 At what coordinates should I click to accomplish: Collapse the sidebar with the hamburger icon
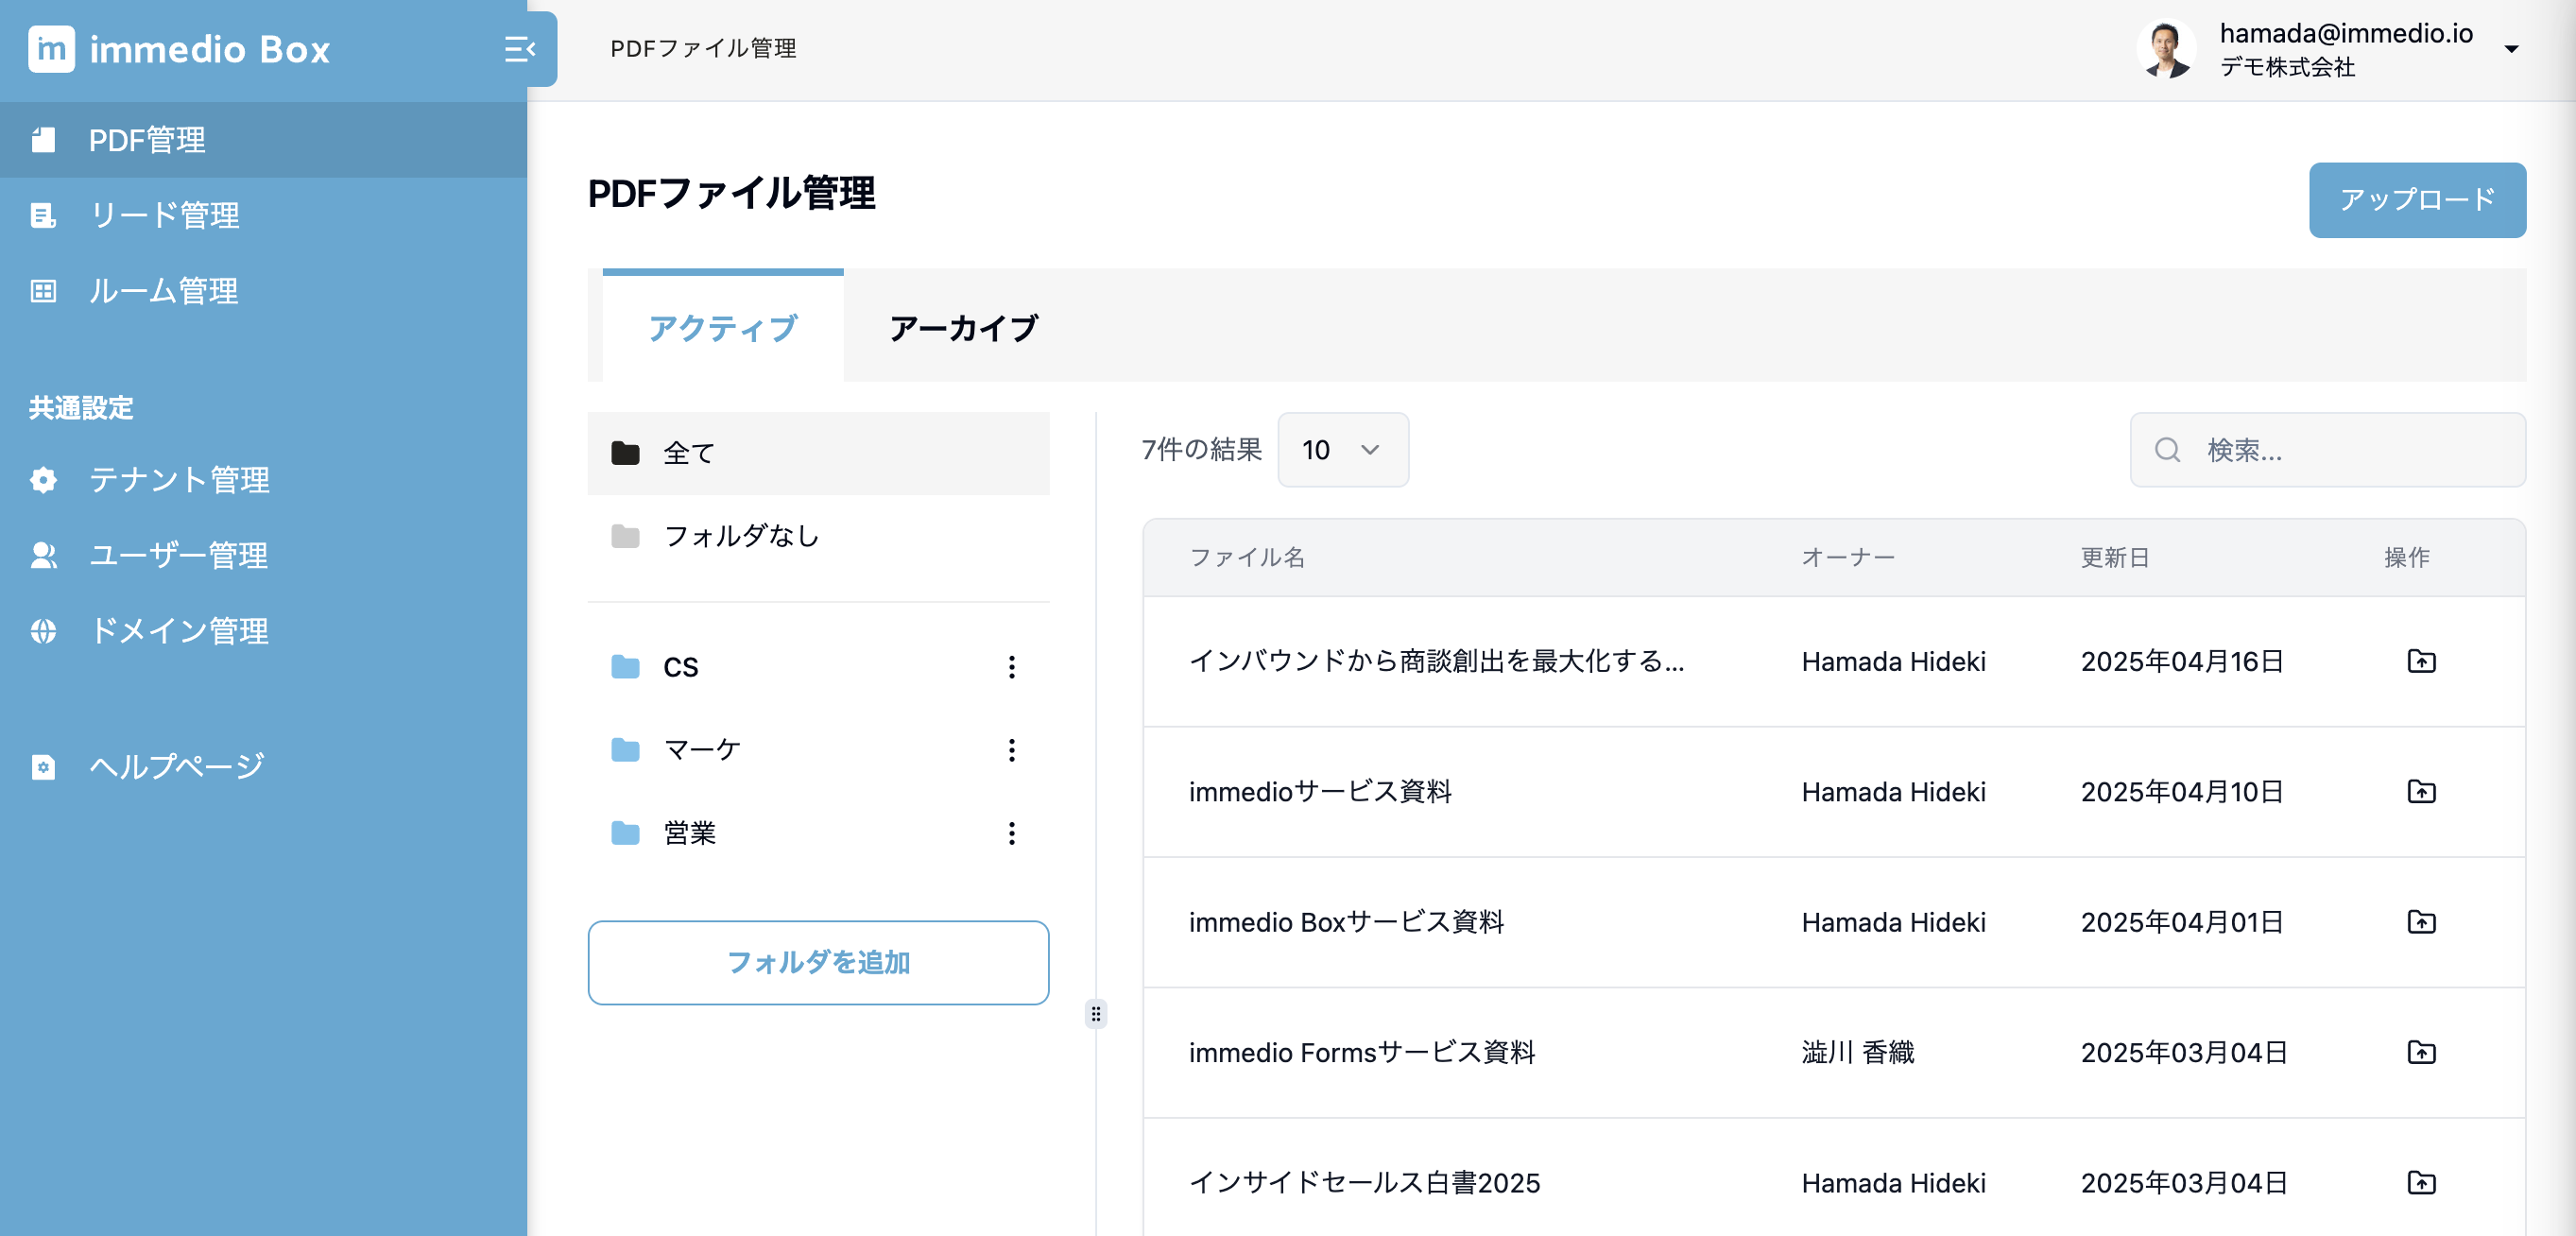519,49
